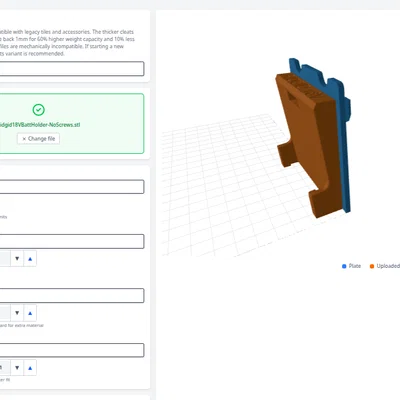The image size is (400, 400).
Task: Focus the input field above the stepper with no hint
Action: (x=72, y=241)
